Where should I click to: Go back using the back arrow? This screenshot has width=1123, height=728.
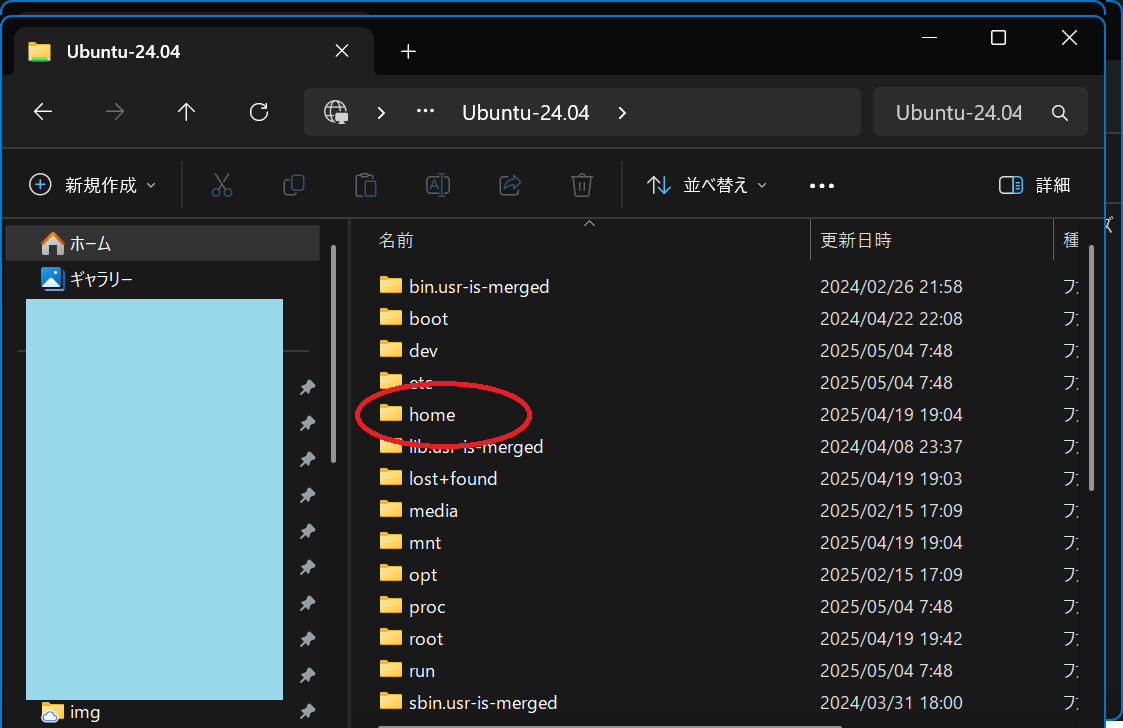tap(43, 112)
